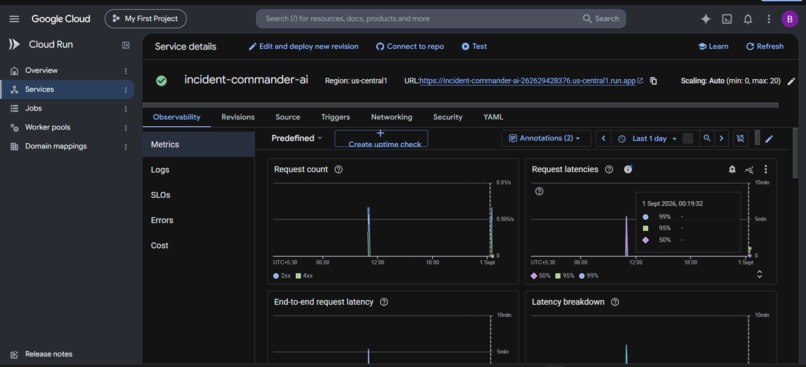Toggle auto-refresh sync-off icon
This screenshot has height=367, width=806.
(x=740, y=139)
